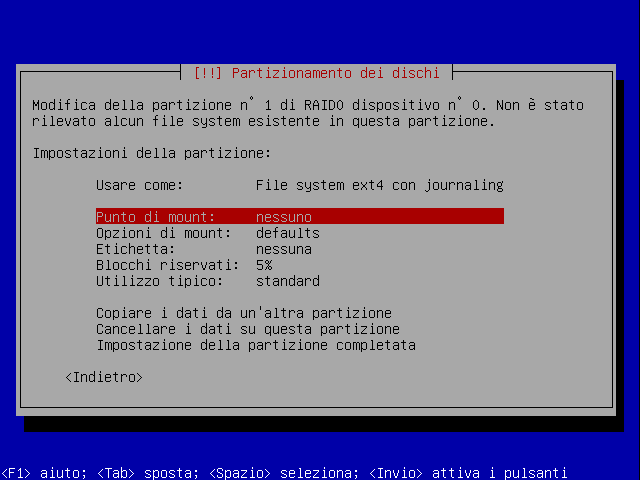Select the "Usare come:" label
Screen dimensions: 640x480
[139, 185]
